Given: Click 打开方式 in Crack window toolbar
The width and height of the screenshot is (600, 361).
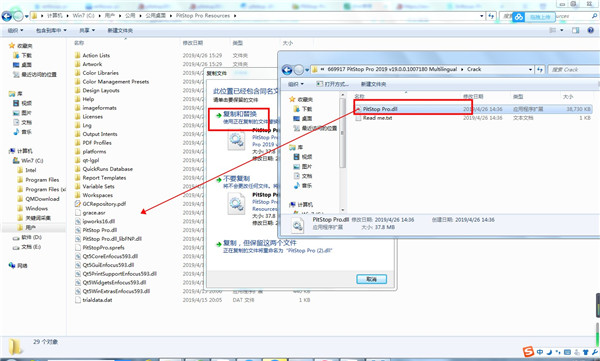Looking at the screenshot, I should click(x=333, y=84).
